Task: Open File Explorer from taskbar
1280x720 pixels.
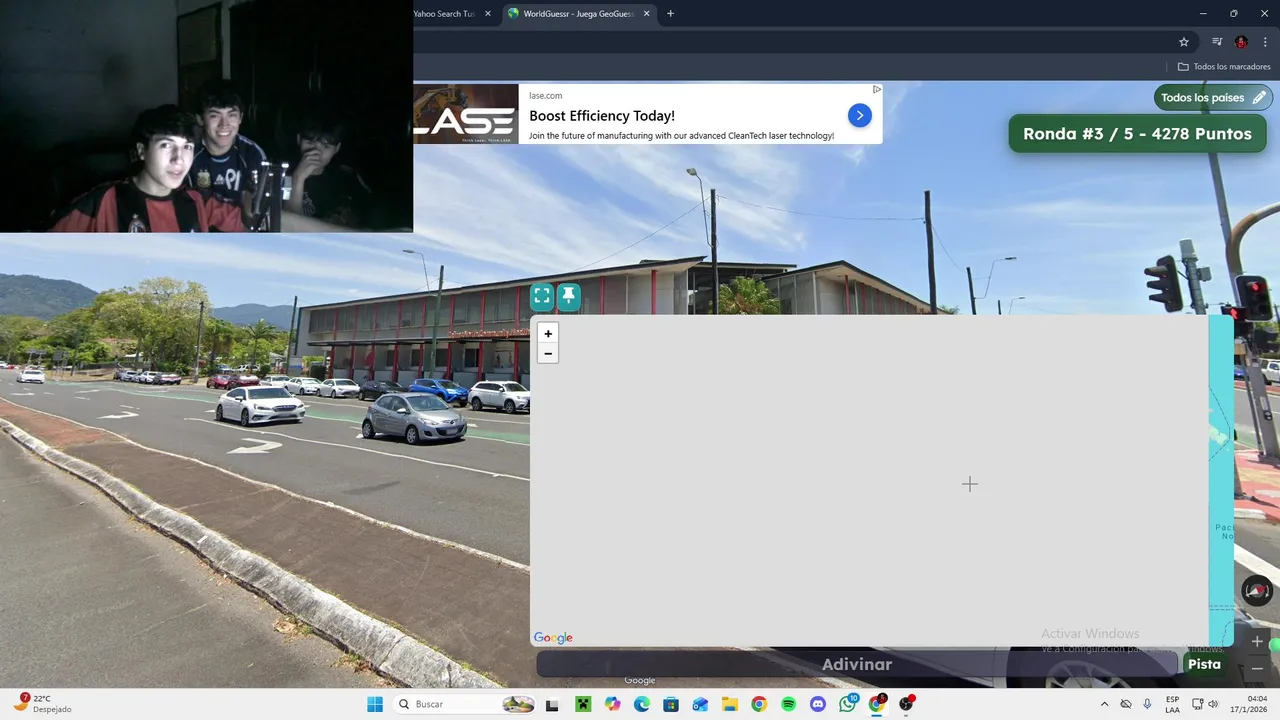Action: coord(730,704)
